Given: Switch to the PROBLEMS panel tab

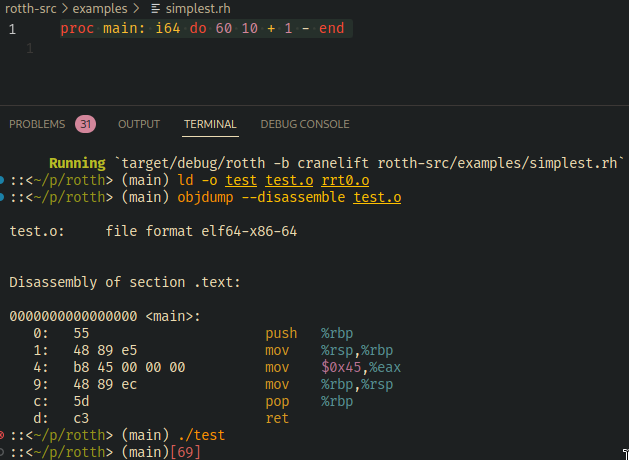Looking at the screenshot, I should tap(36, 124).
